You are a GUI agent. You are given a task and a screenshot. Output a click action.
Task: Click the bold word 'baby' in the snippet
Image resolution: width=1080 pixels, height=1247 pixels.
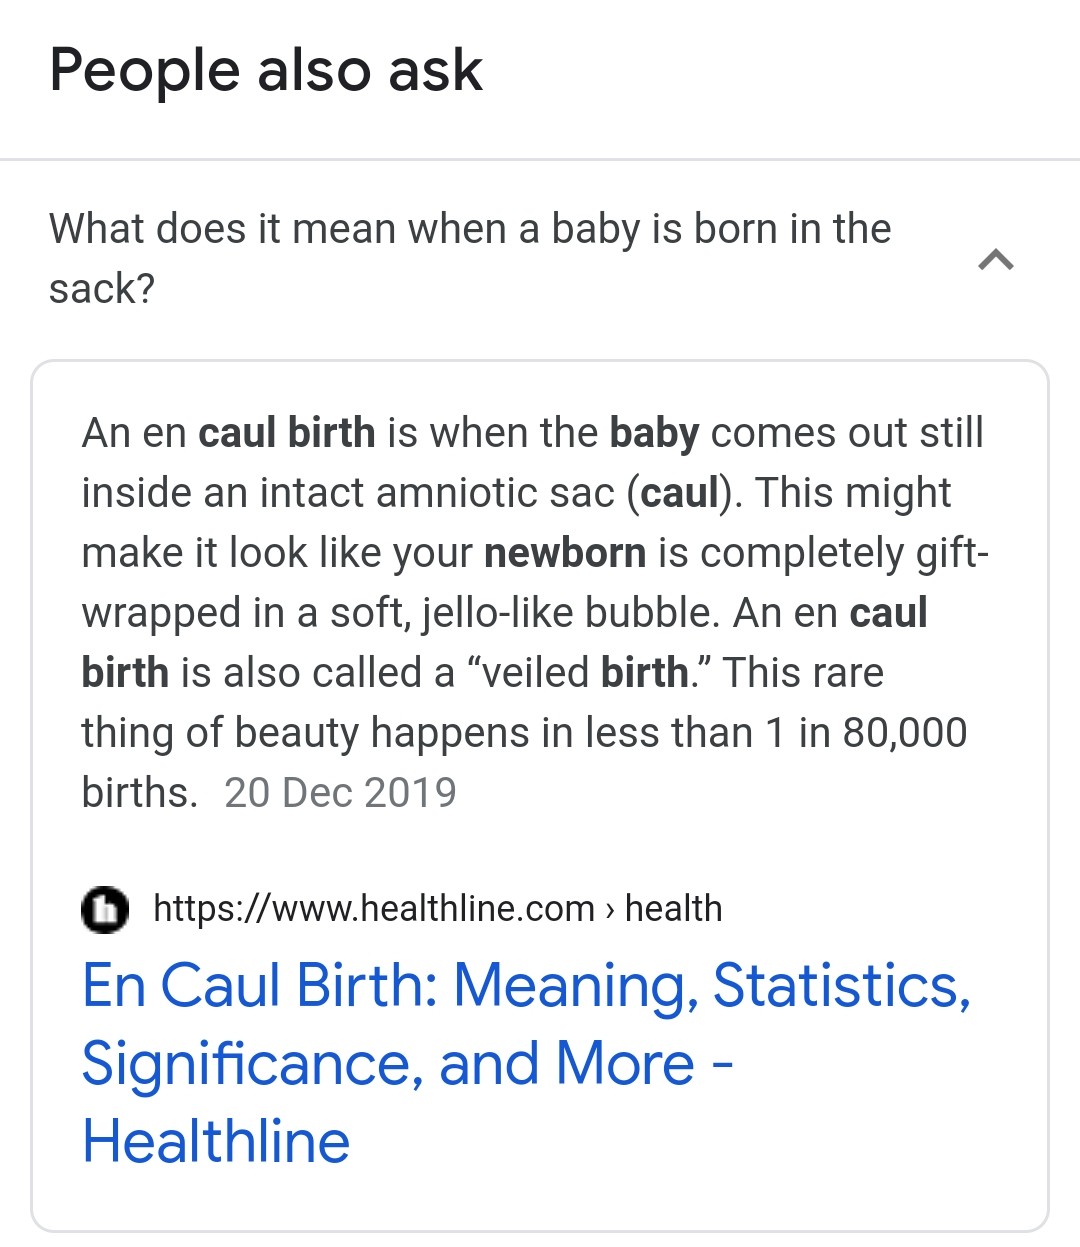point(654,433)
